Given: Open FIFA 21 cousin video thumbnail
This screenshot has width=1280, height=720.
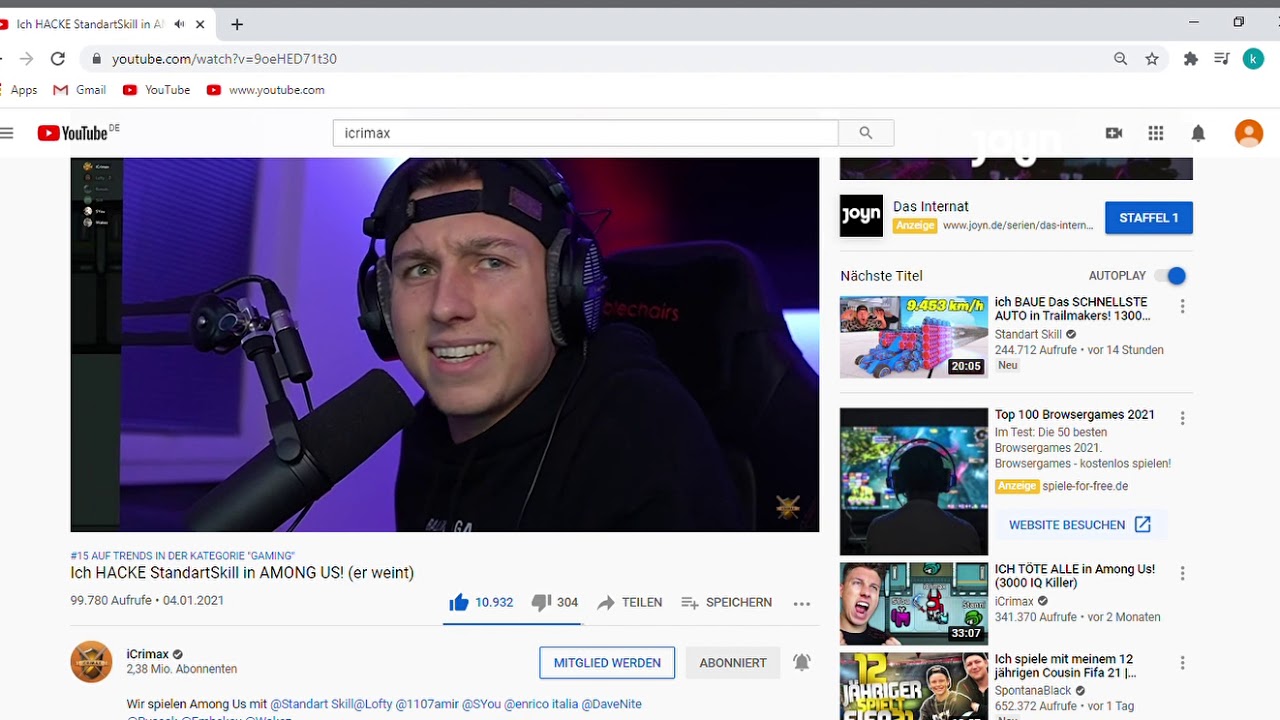Looking at the screenshot, I should (914, 686).
